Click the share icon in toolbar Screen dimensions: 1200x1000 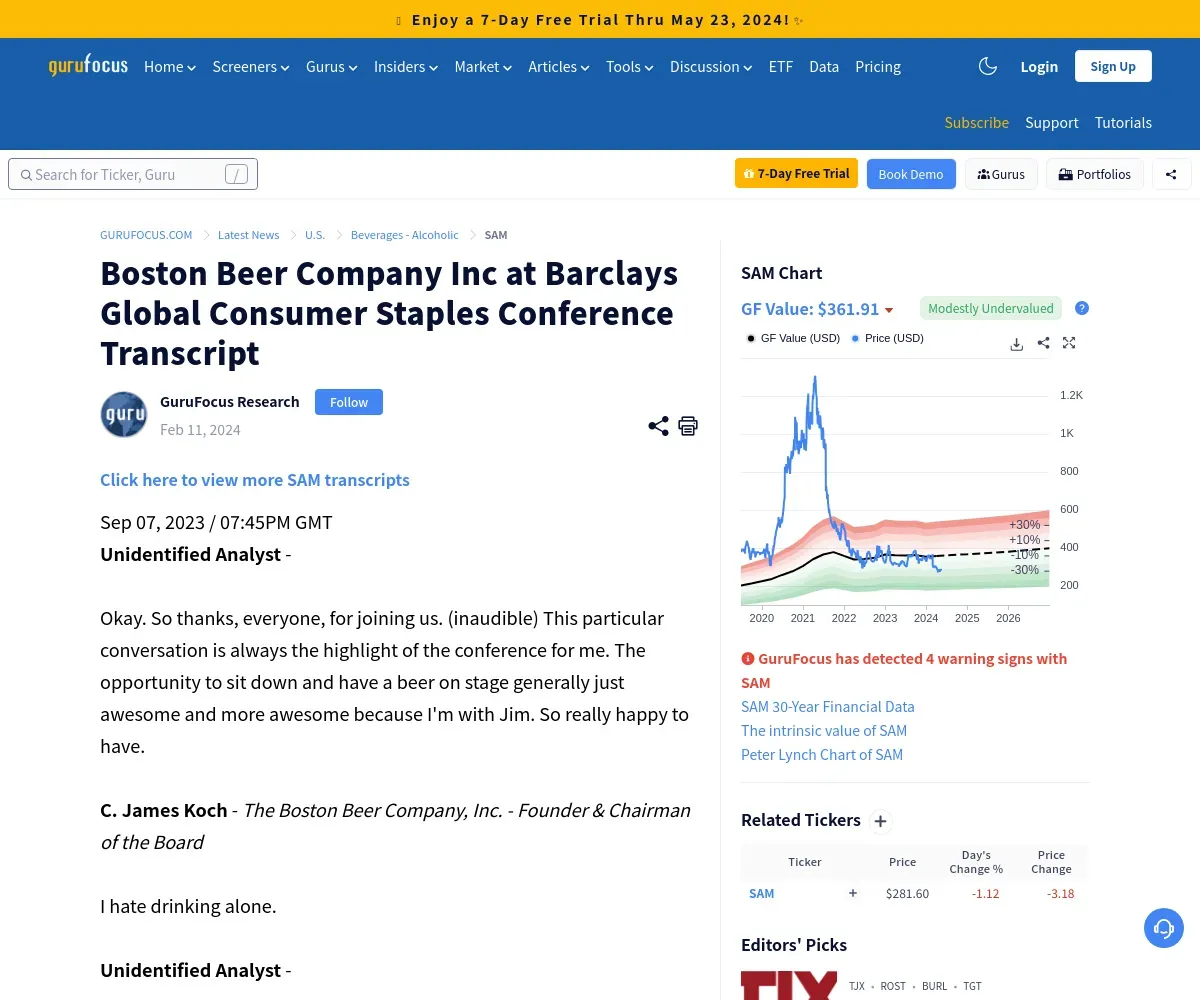tap(1171, 174)
